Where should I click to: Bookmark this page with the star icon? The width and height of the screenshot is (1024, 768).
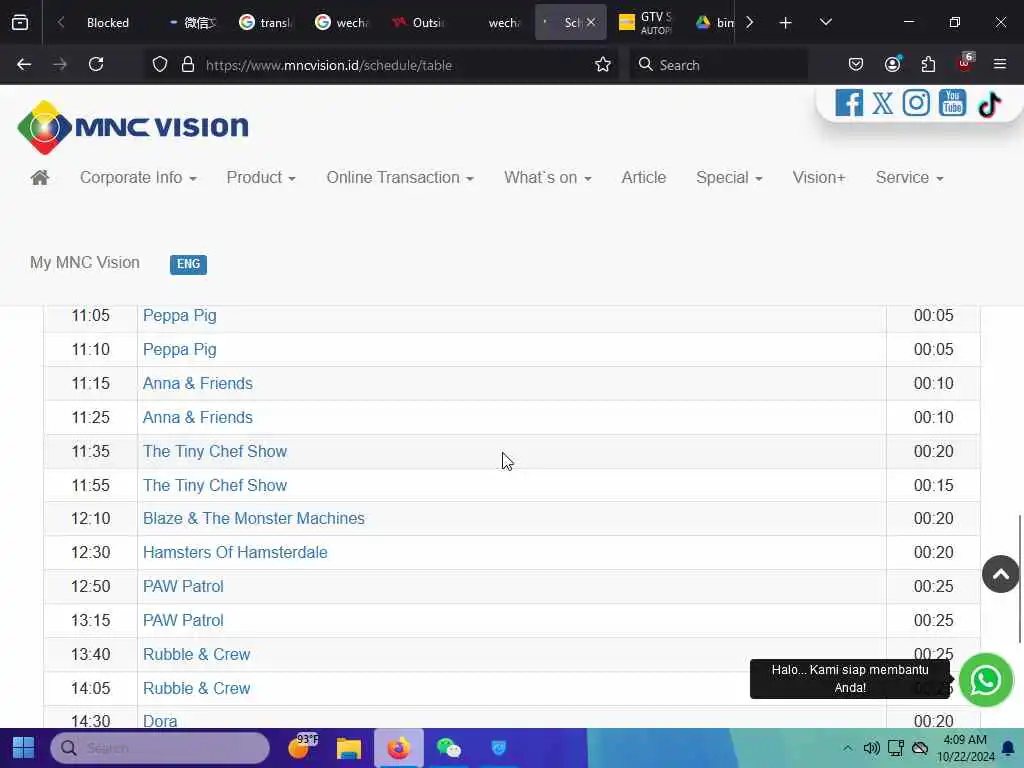[602, 65]
